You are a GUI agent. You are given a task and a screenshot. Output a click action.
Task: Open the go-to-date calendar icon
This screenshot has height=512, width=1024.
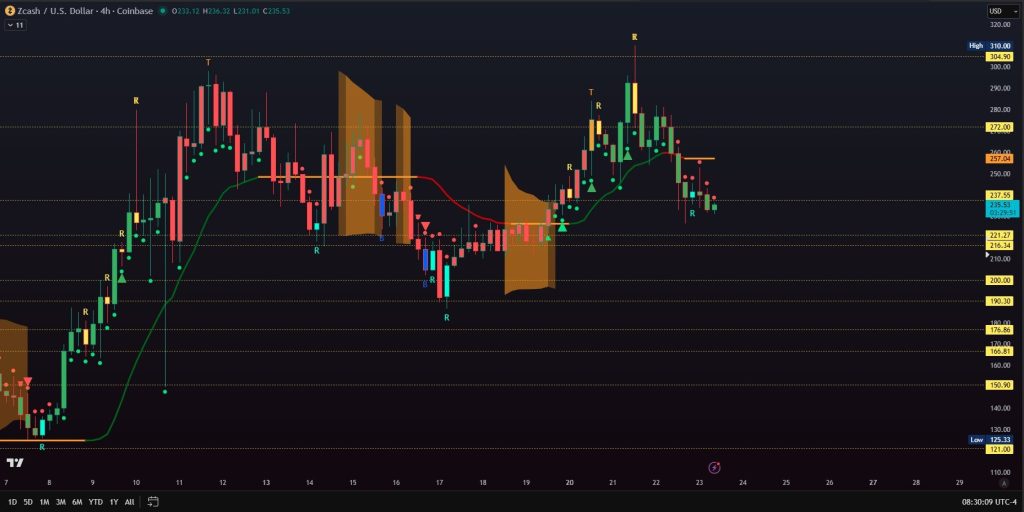153,501
